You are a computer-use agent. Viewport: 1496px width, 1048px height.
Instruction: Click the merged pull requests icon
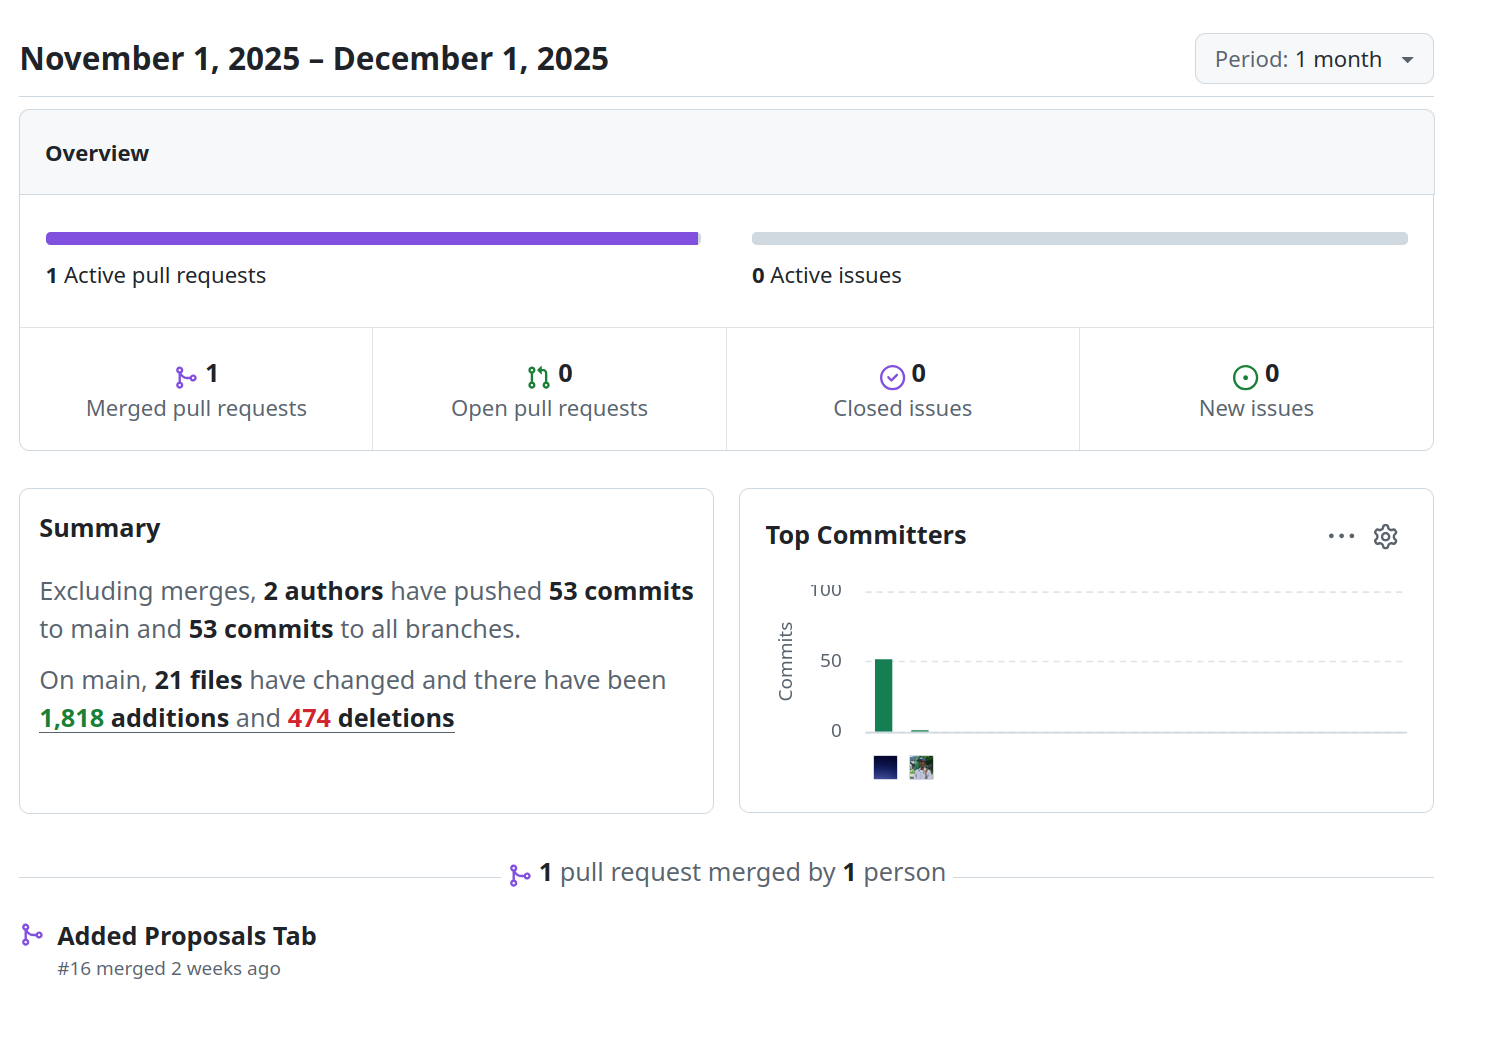coord(186,377)
